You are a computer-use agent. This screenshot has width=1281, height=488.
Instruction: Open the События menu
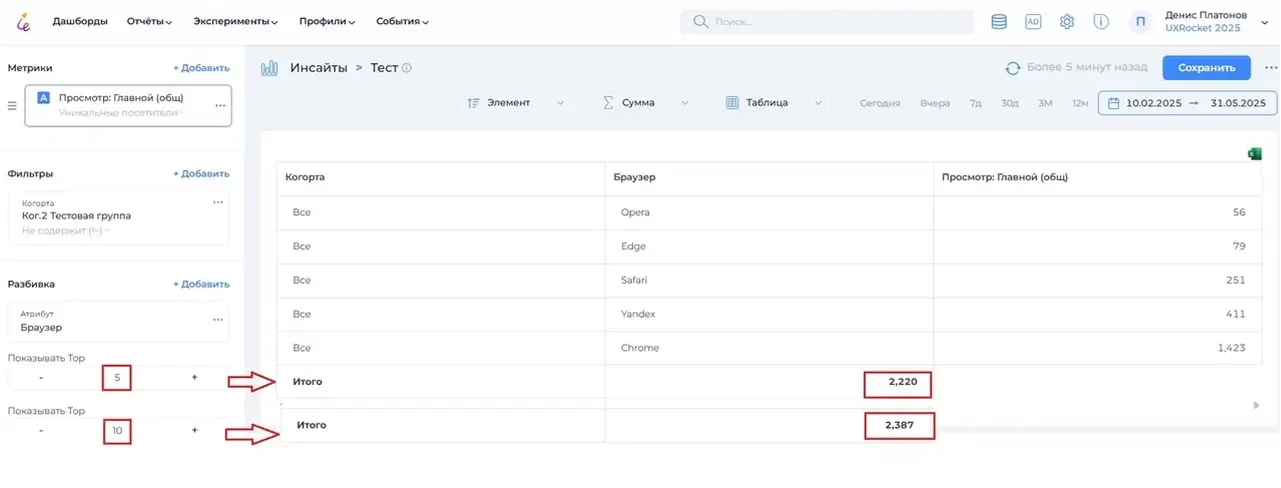coord(402,21)
